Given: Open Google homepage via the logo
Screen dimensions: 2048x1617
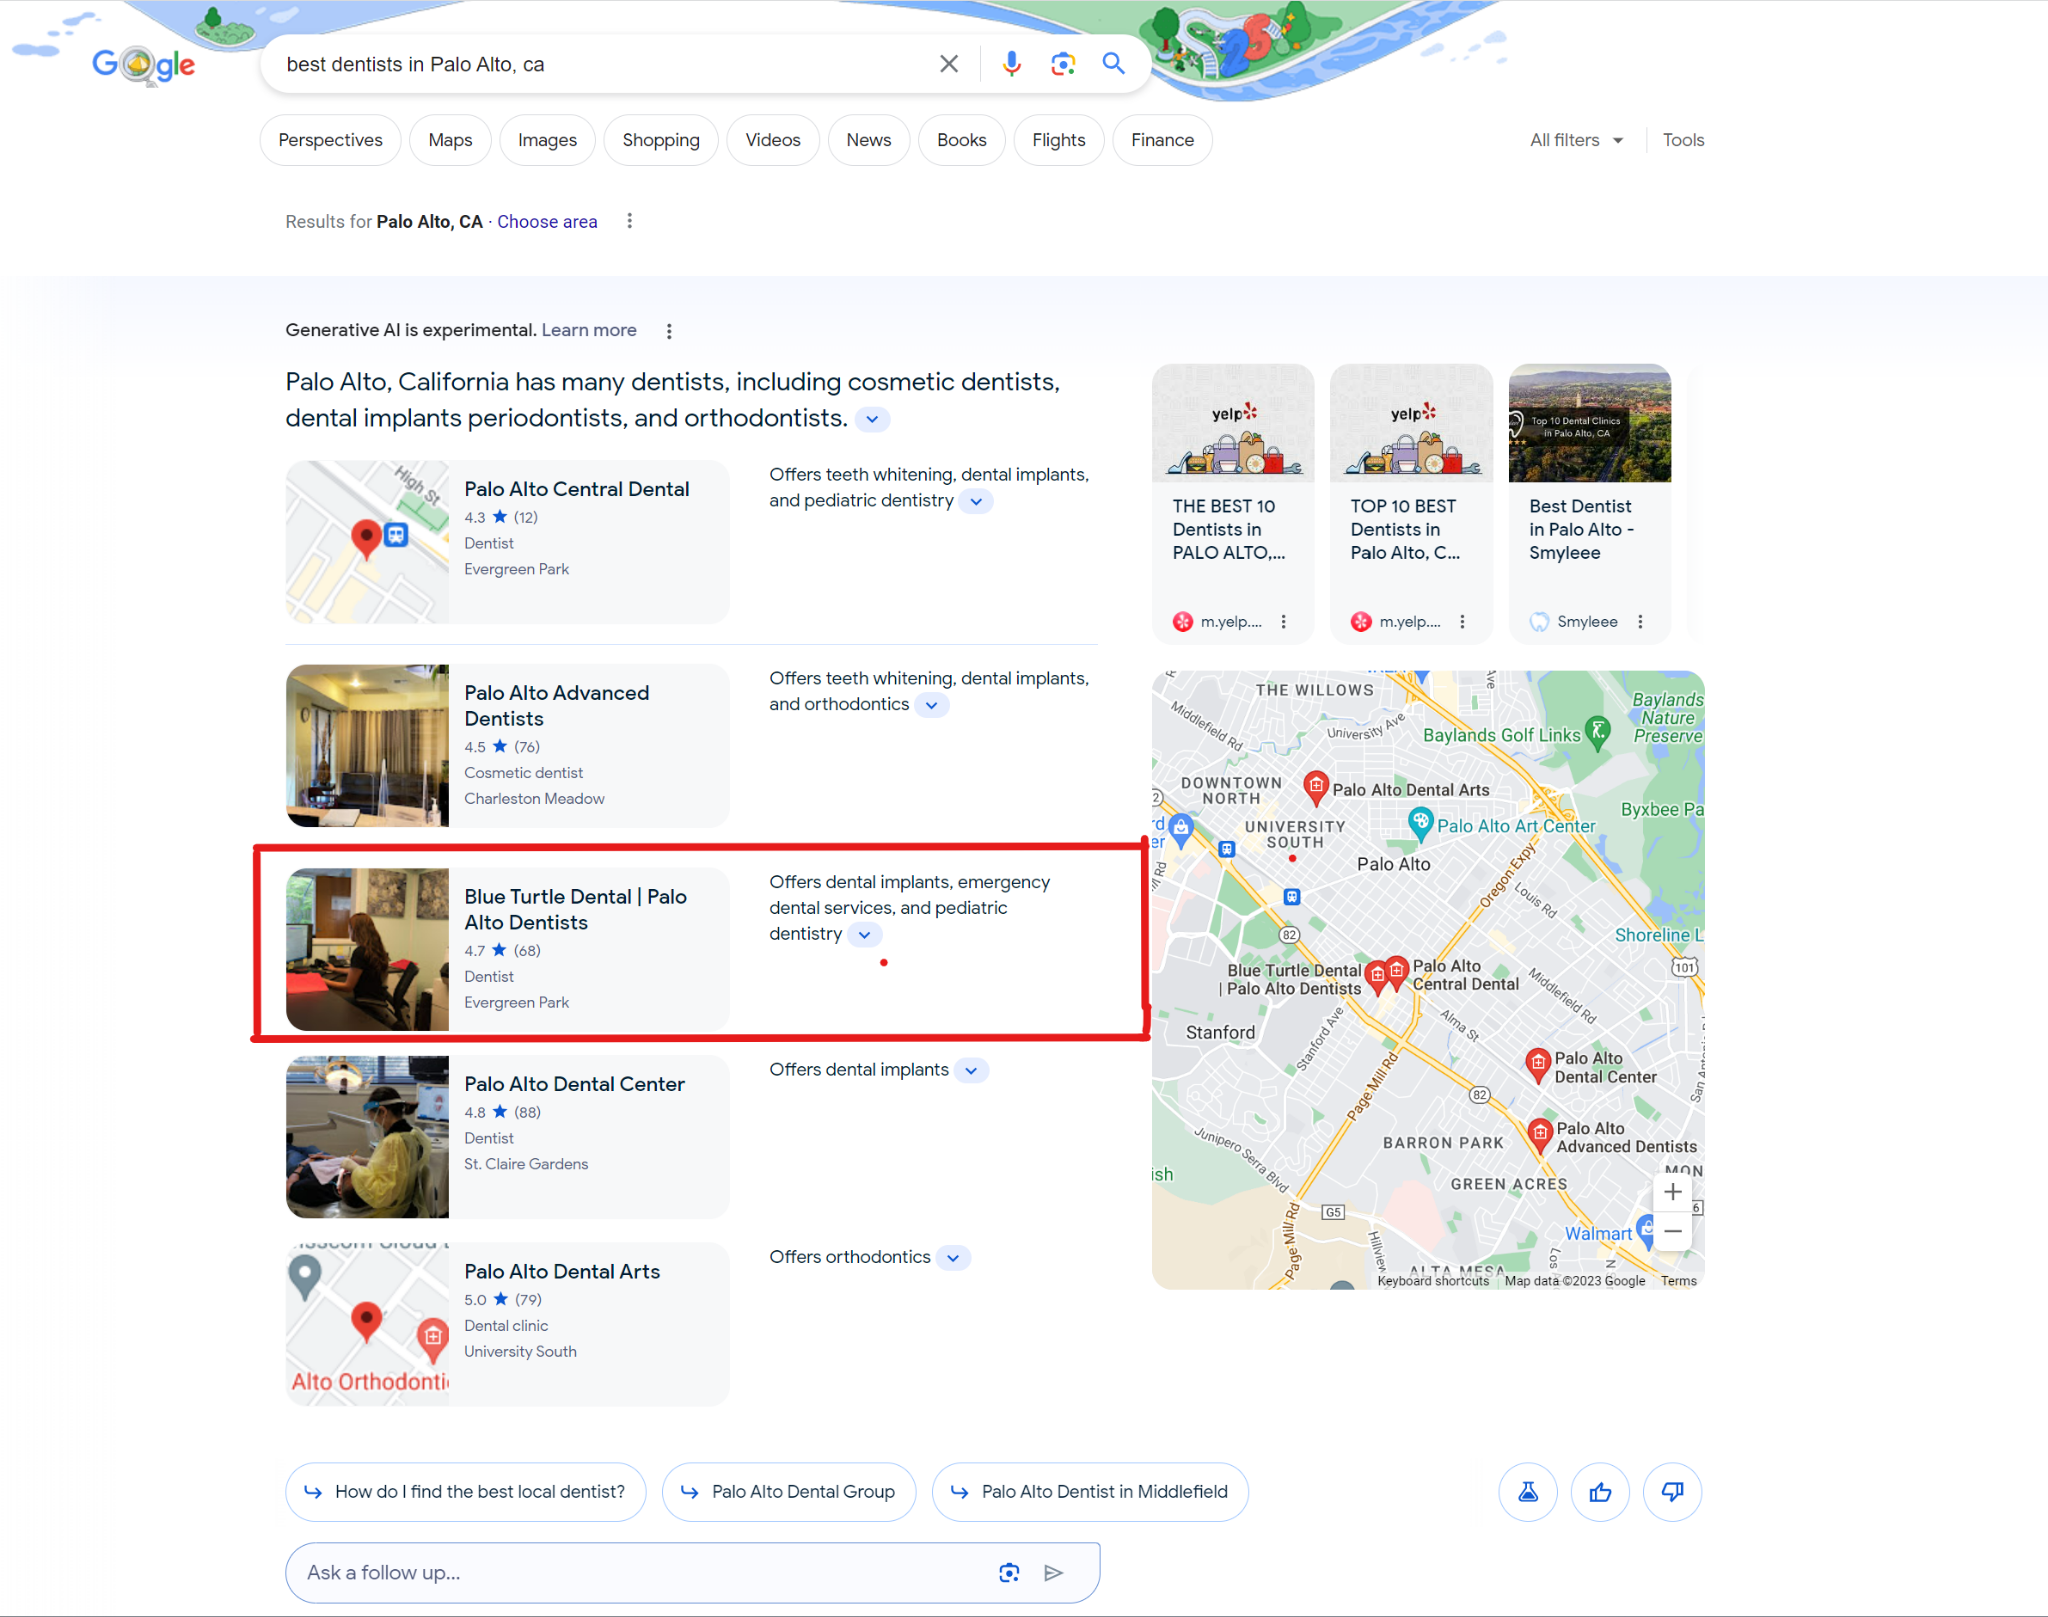Looking at the screenshot, I should (144, 65).
